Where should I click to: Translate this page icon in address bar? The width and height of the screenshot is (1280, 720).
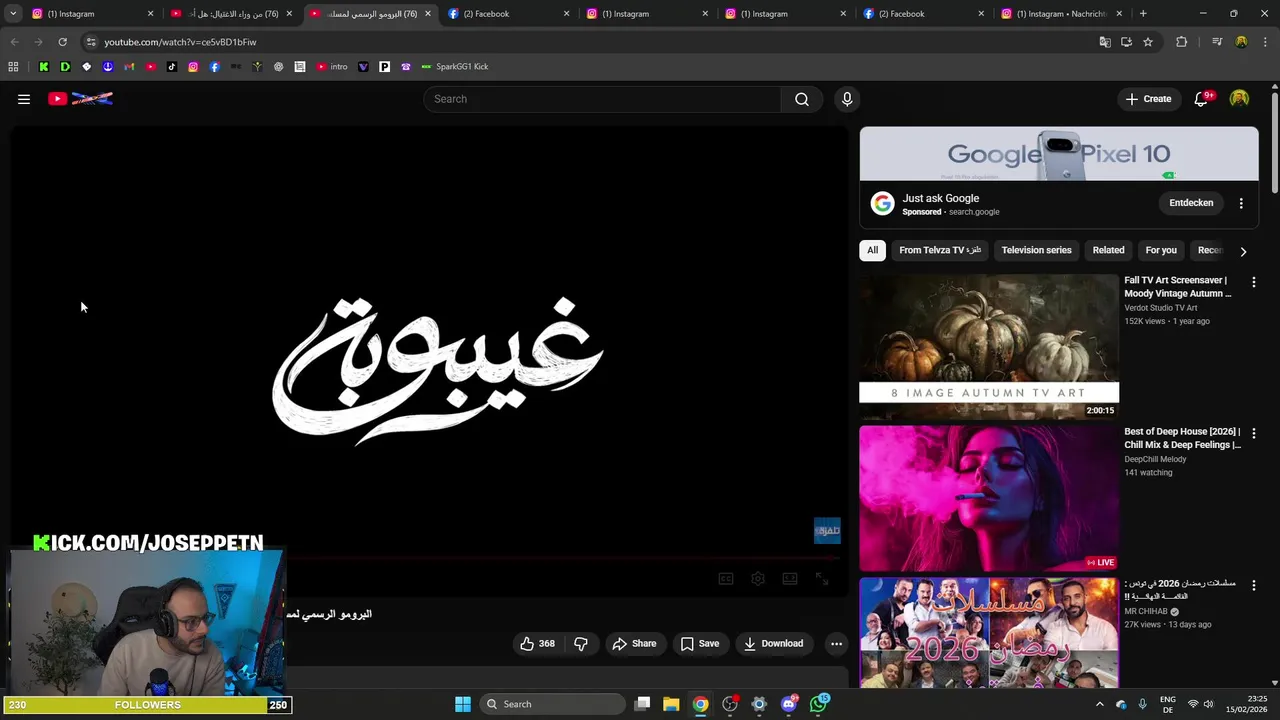(x=1105, y=42)
